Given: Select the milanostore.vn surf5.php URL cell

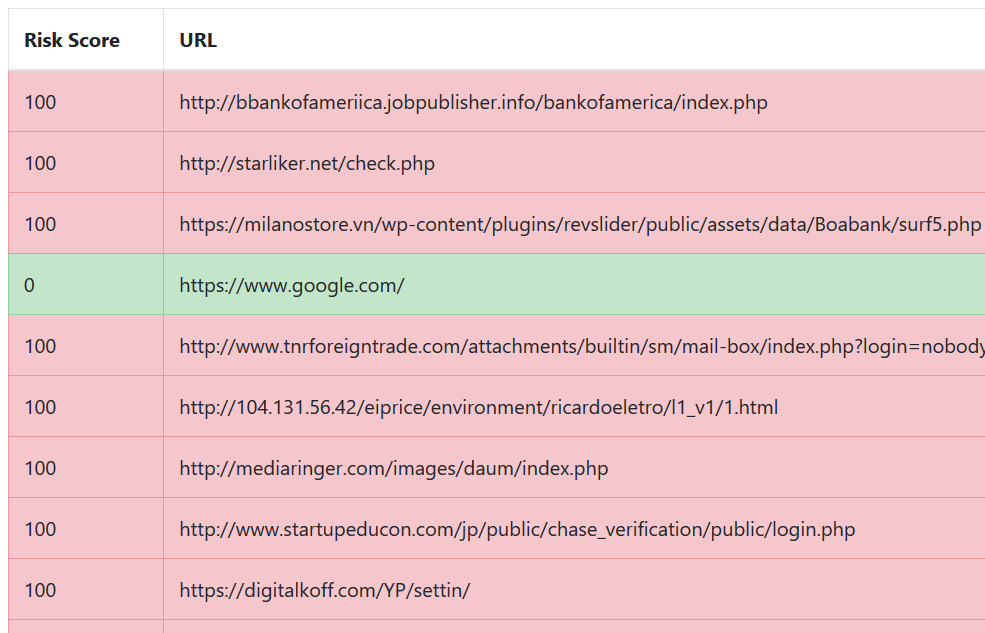Looking at the screenshot, I should (574, 224).
